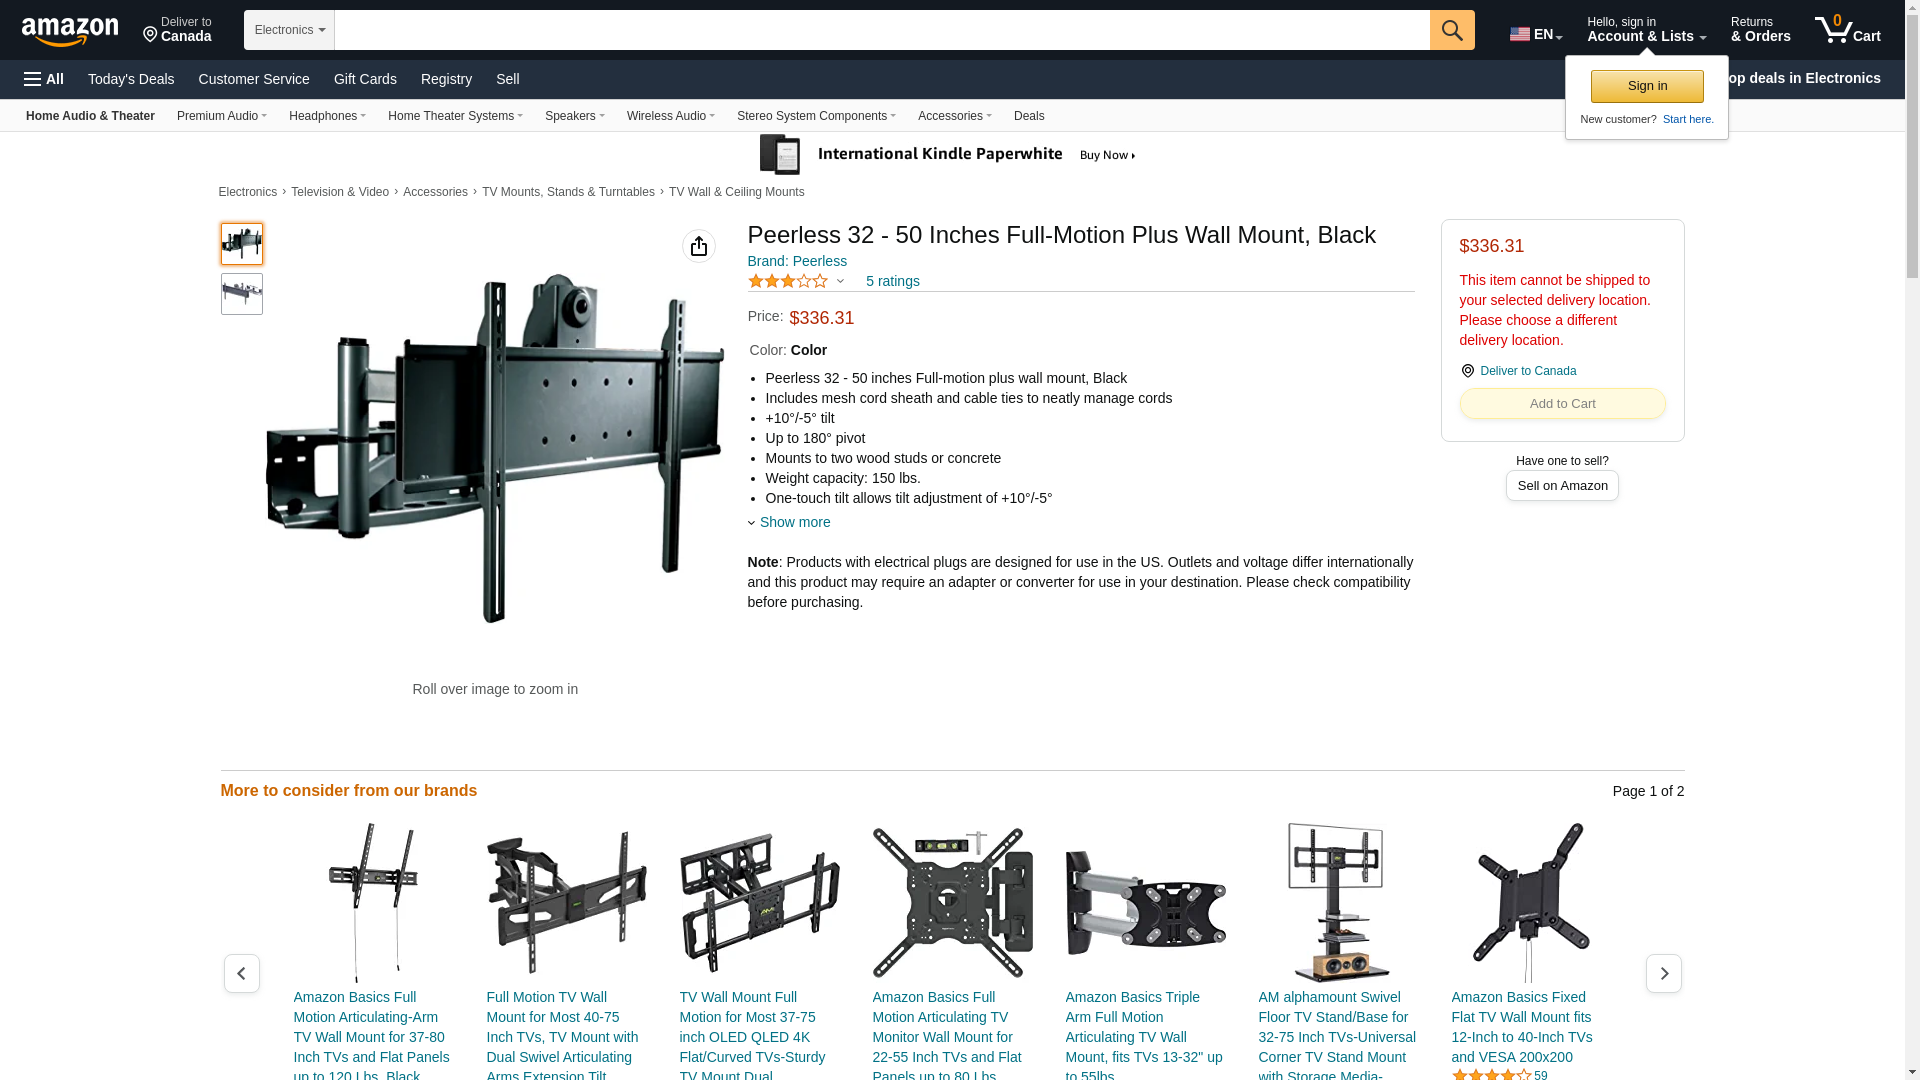Click the Amazon logo
The image size is (1920, 1080).
coord(70,31)
